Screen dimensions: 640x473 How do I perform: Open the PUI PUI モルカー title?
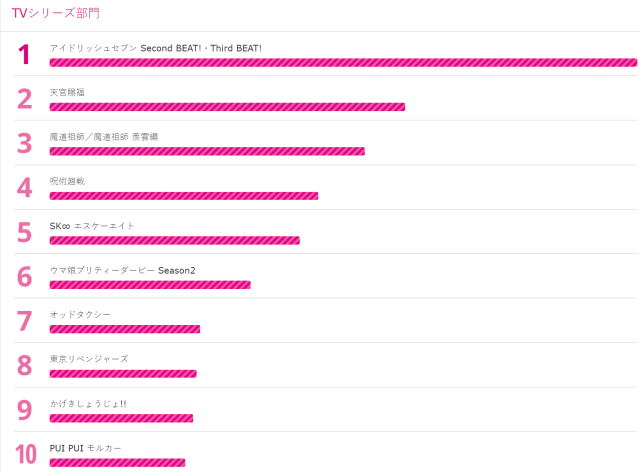click(x=85, y=448)
